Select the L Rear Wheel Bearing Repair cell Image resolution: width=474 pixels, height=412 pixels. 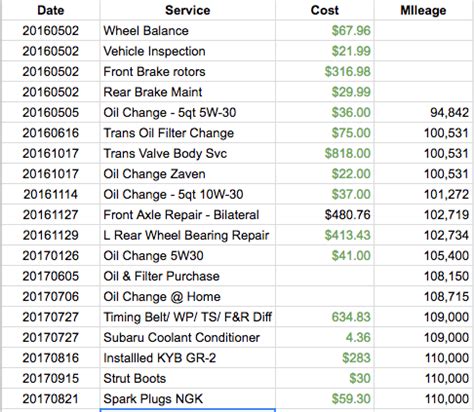pyautogui.click(x=188, y=235)
